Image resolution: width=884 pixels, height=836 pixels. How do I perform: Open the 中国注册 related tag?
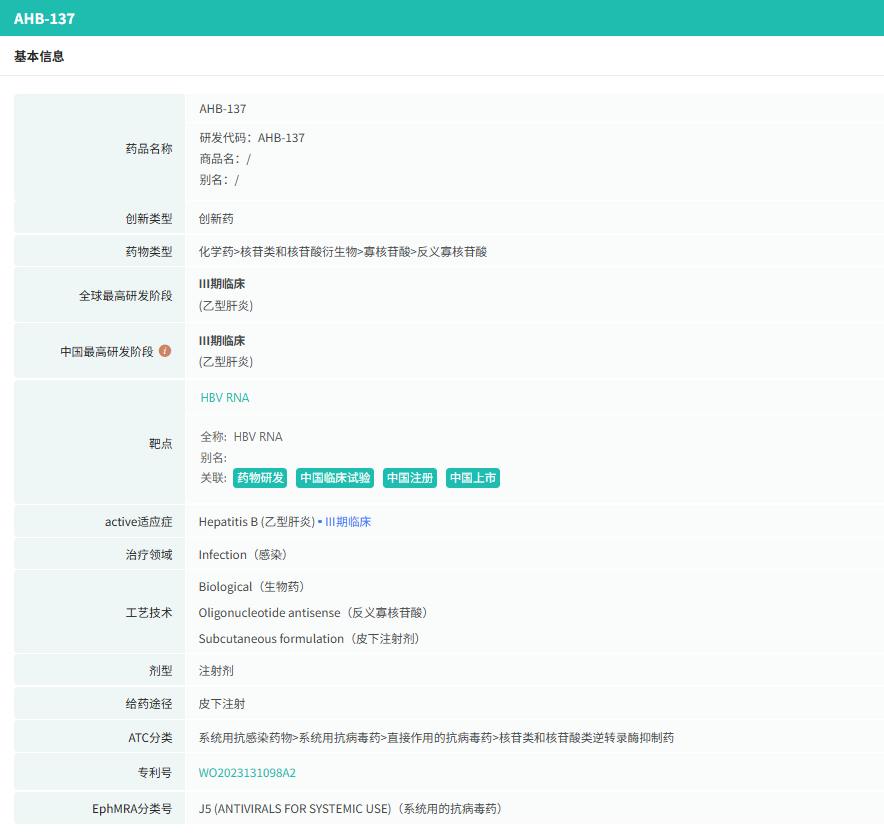(x=410, y=478)
